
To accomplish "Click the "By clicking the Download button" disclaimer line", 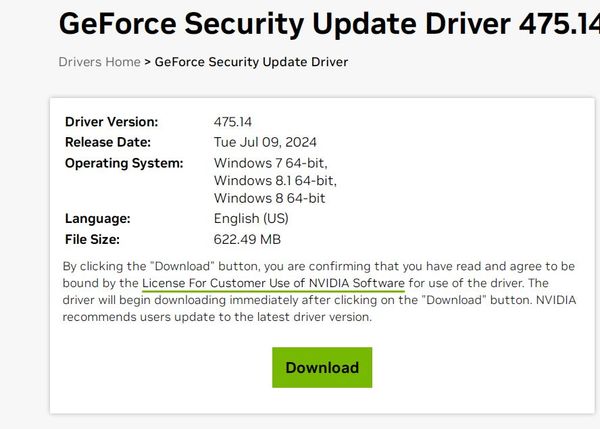I will pos(319,266).
